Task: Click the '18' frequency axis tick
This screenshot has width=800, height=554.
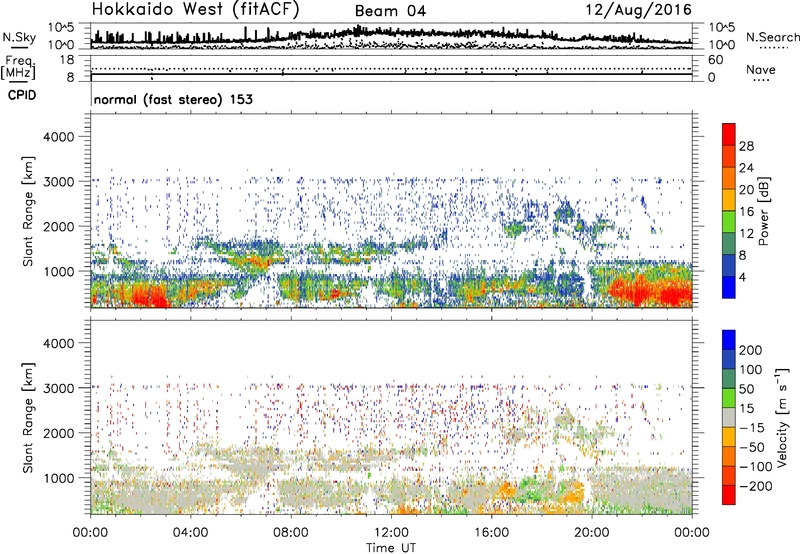Action: (x=67, y=60)
